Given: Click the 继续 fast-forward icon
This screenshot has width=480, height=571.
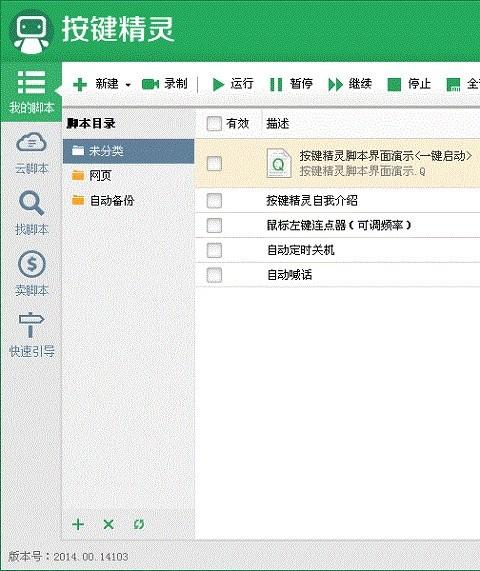Looking at the screenshot, I should point(335,84).
